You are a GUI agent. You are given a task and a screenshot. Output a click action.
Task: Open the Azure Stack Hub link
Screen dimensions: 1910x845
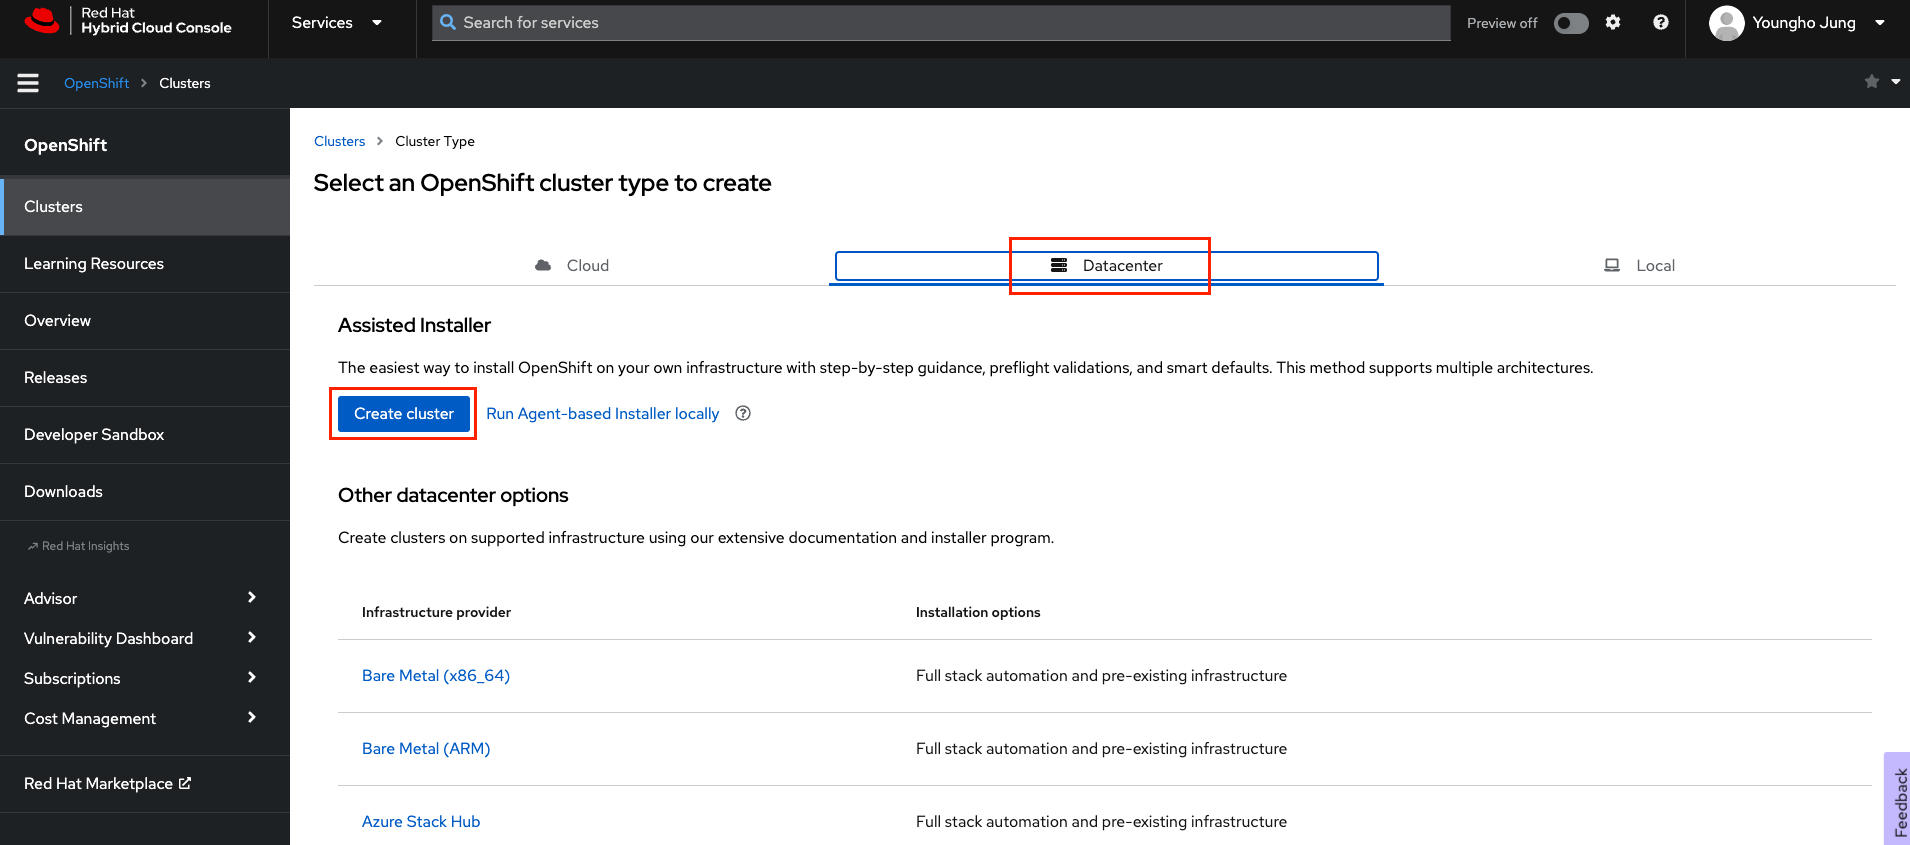tap(421, 822)
